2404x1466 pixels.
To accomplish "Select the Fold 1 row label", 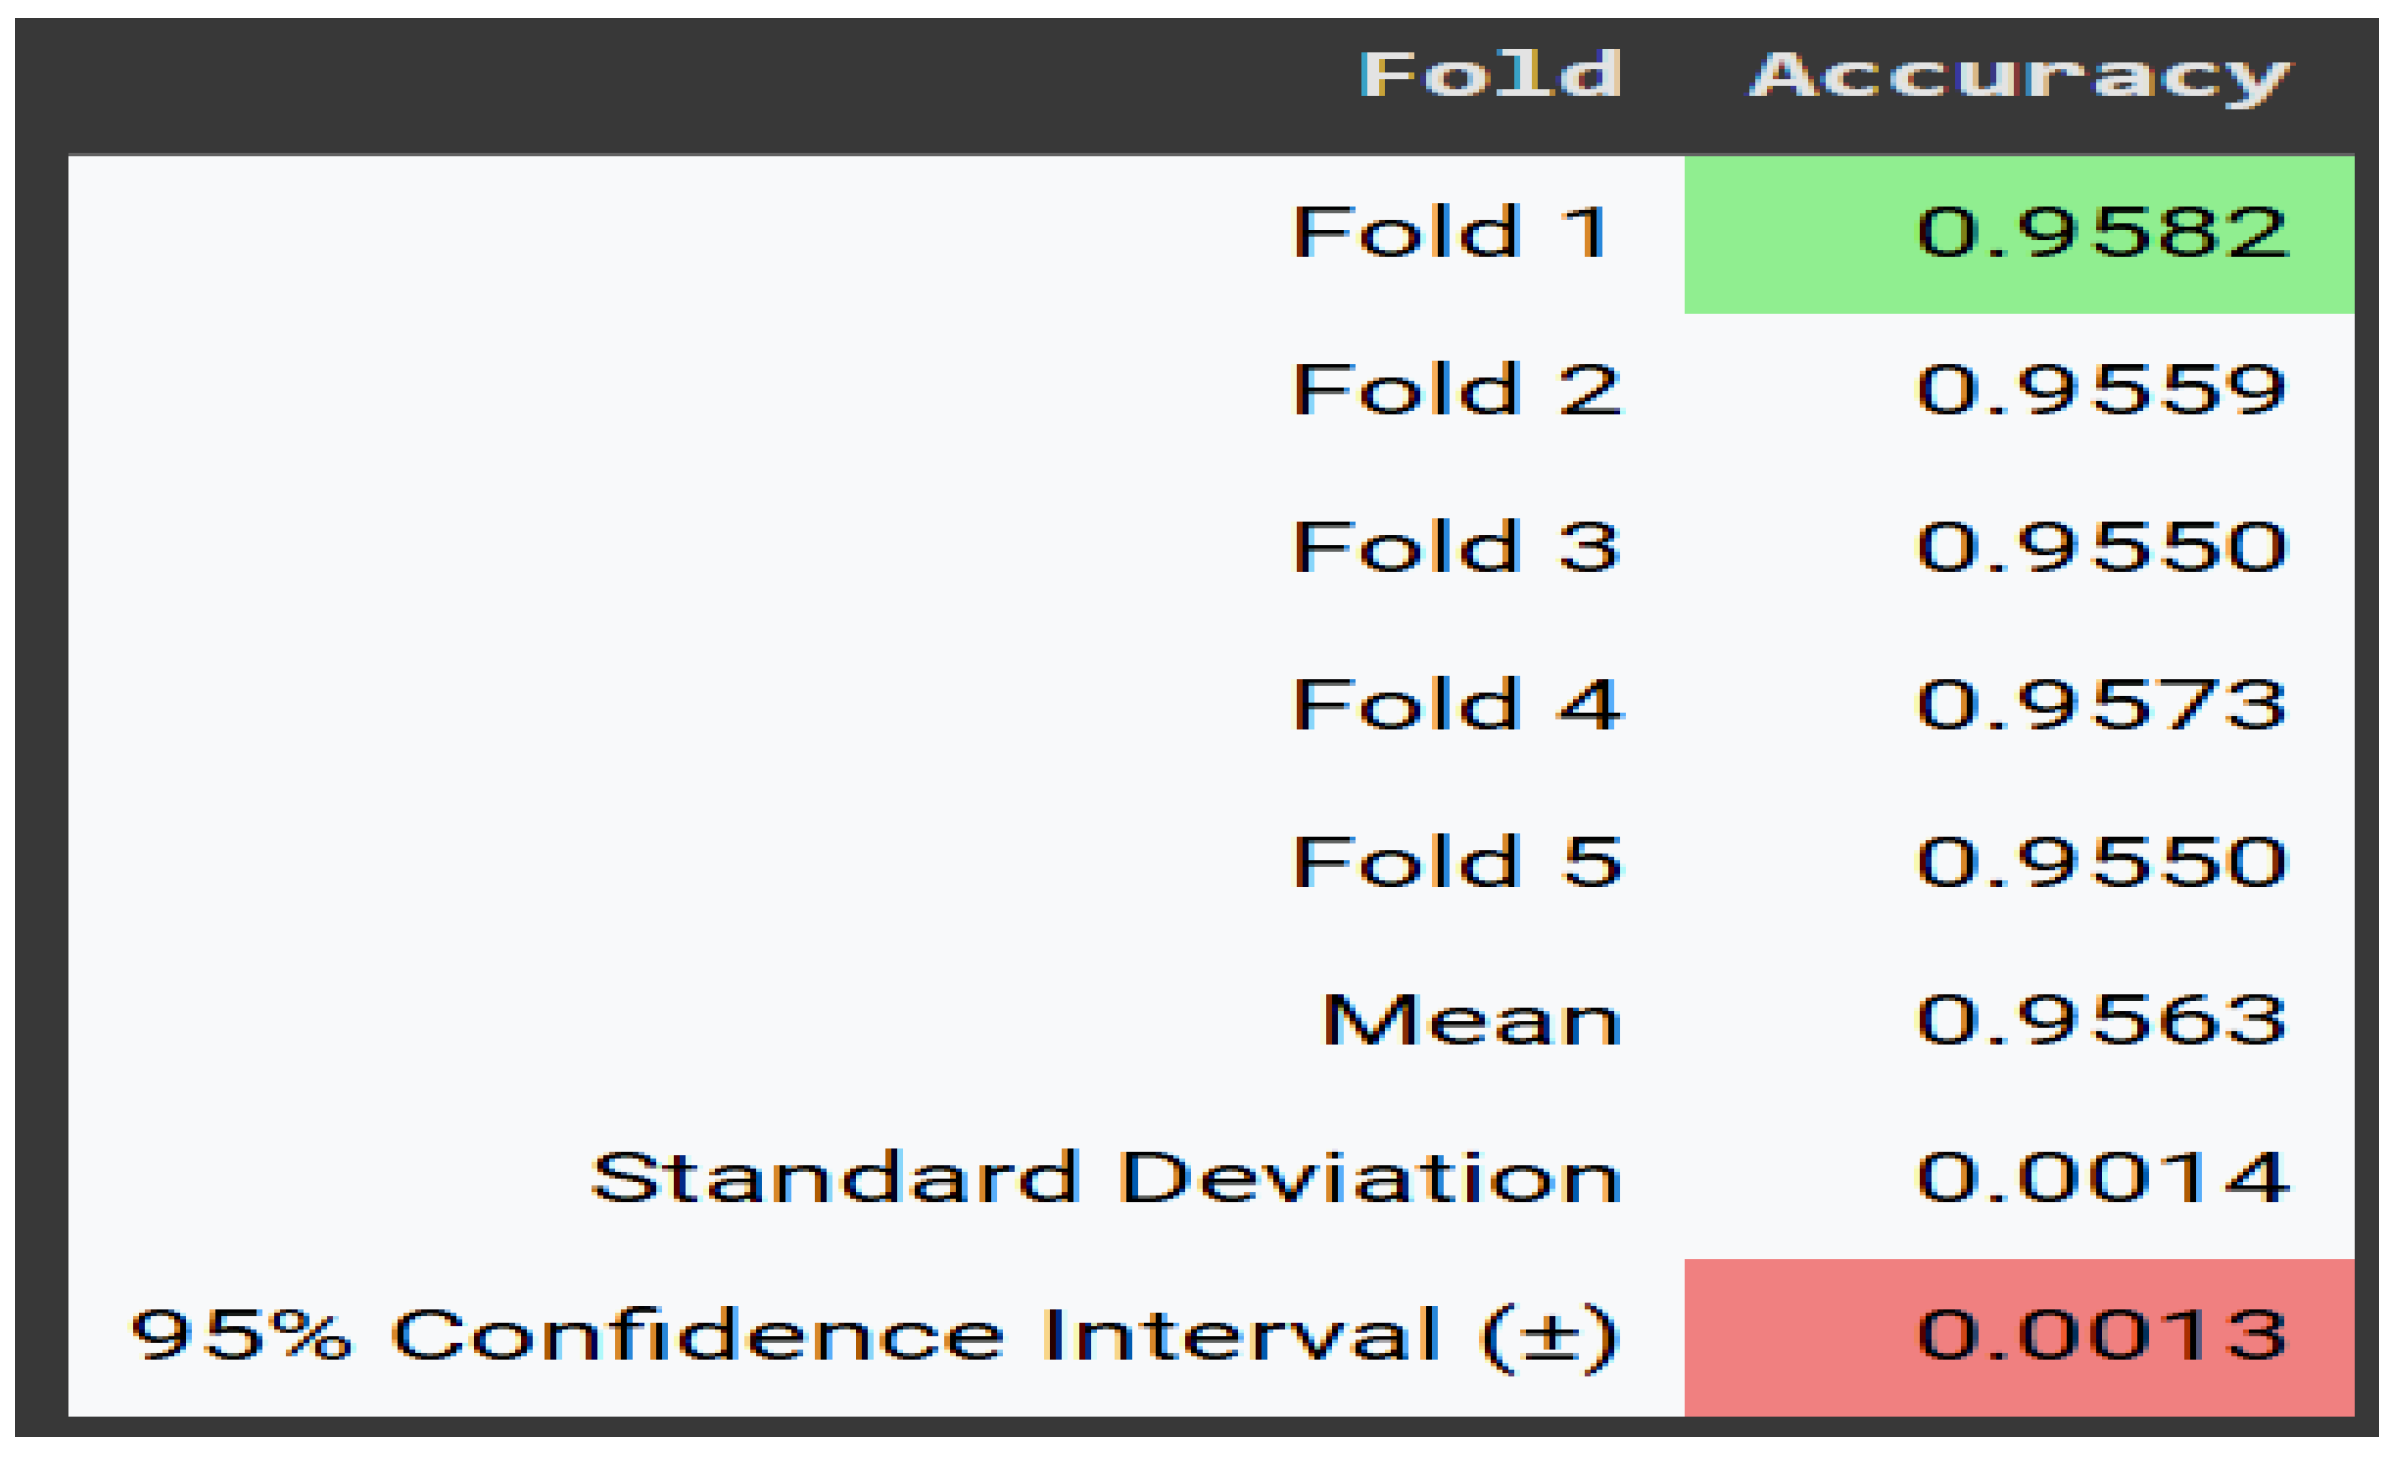I will 1452,232.
